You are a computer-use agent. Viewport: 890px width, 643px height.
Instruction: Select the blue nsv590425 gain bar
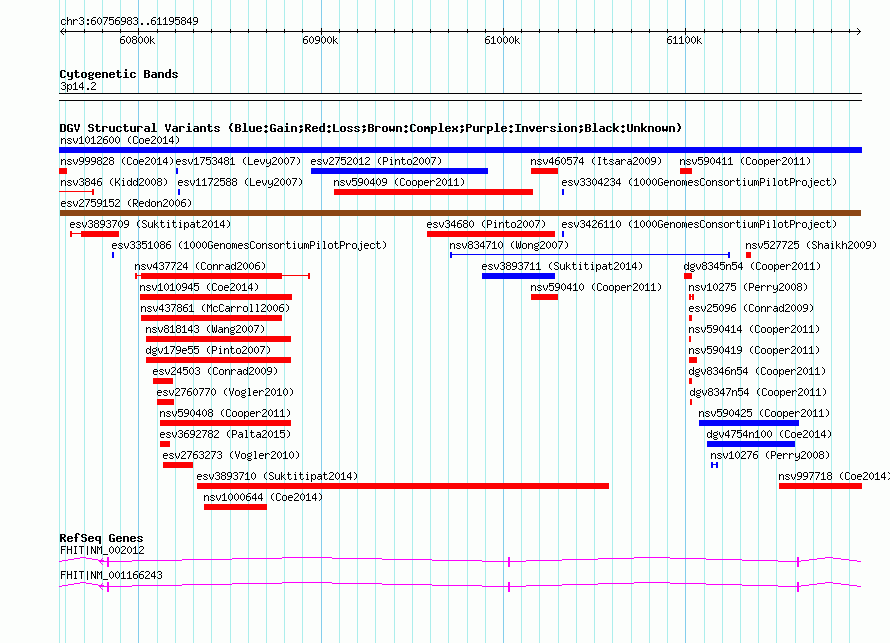749,423
